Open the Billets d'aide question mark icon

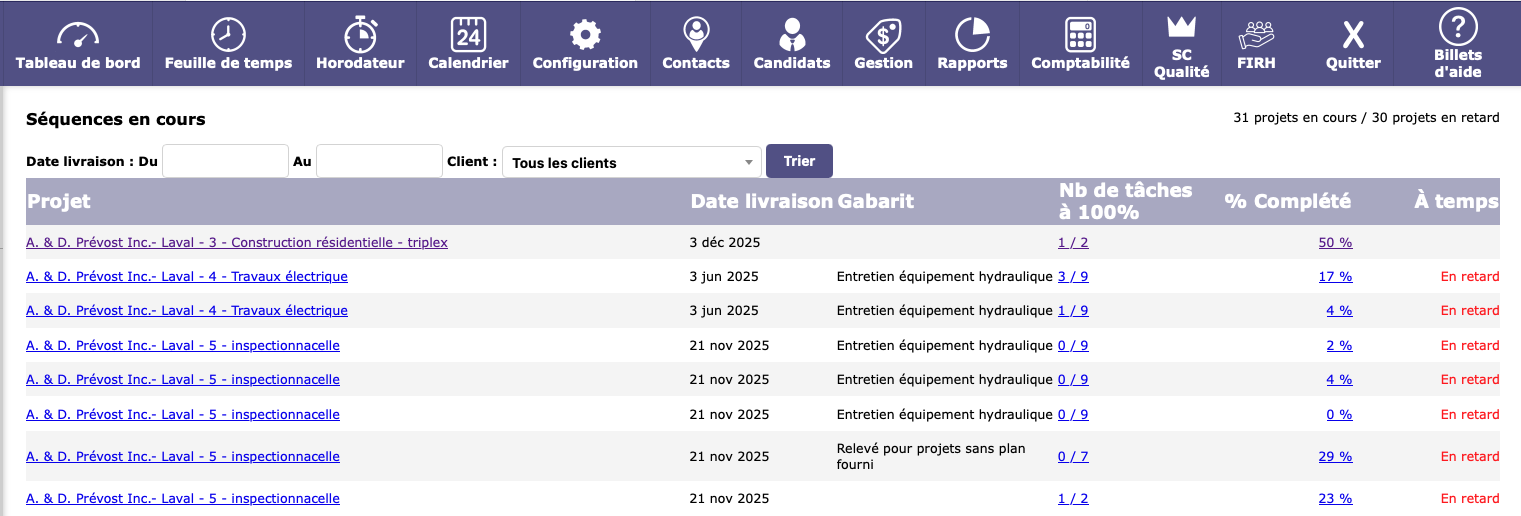1457,25
